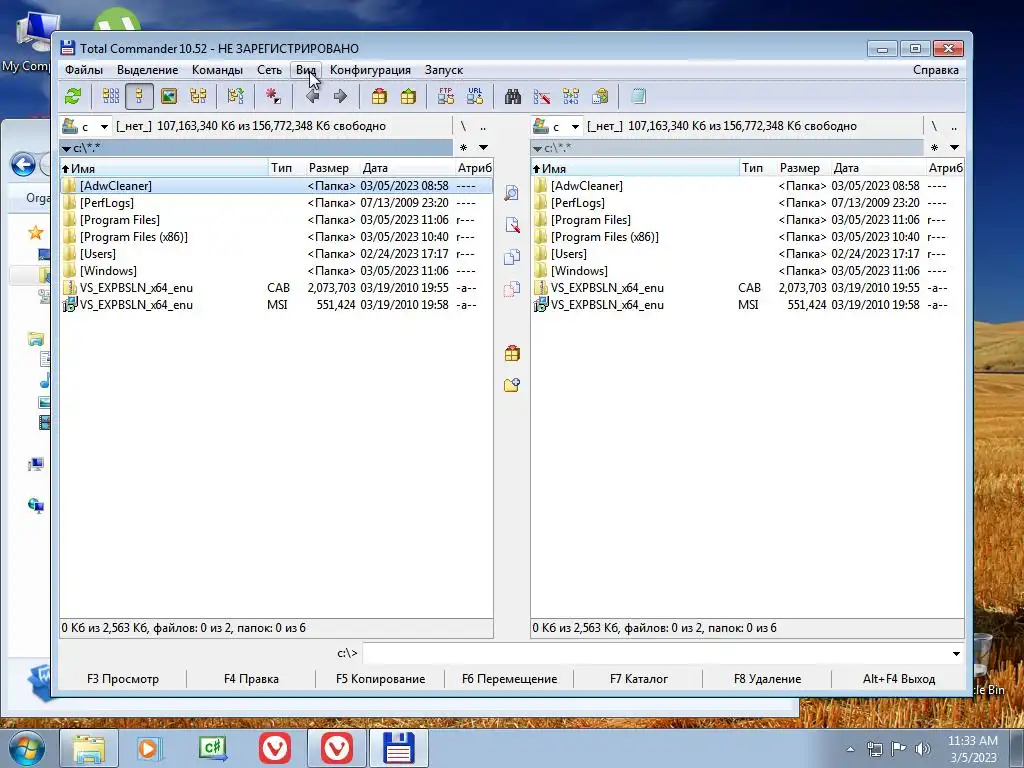Click the F5 Копирование button
The width and height of the screenshot is (1024, 768).
pyautogui.click(x=380, y=679)
